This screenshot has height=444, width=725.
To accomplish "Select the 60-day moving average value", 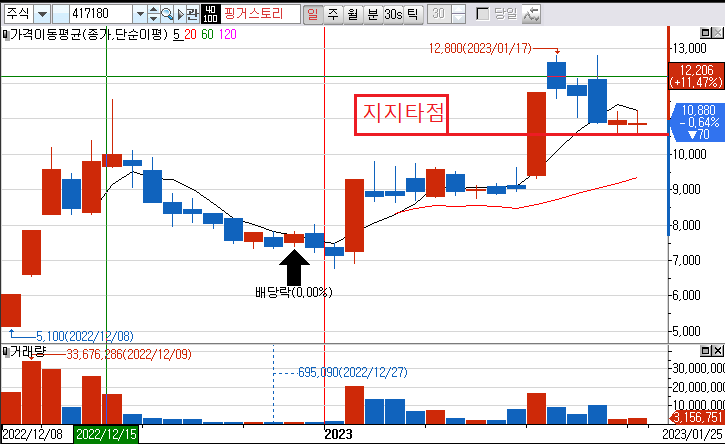I will 208,35.
